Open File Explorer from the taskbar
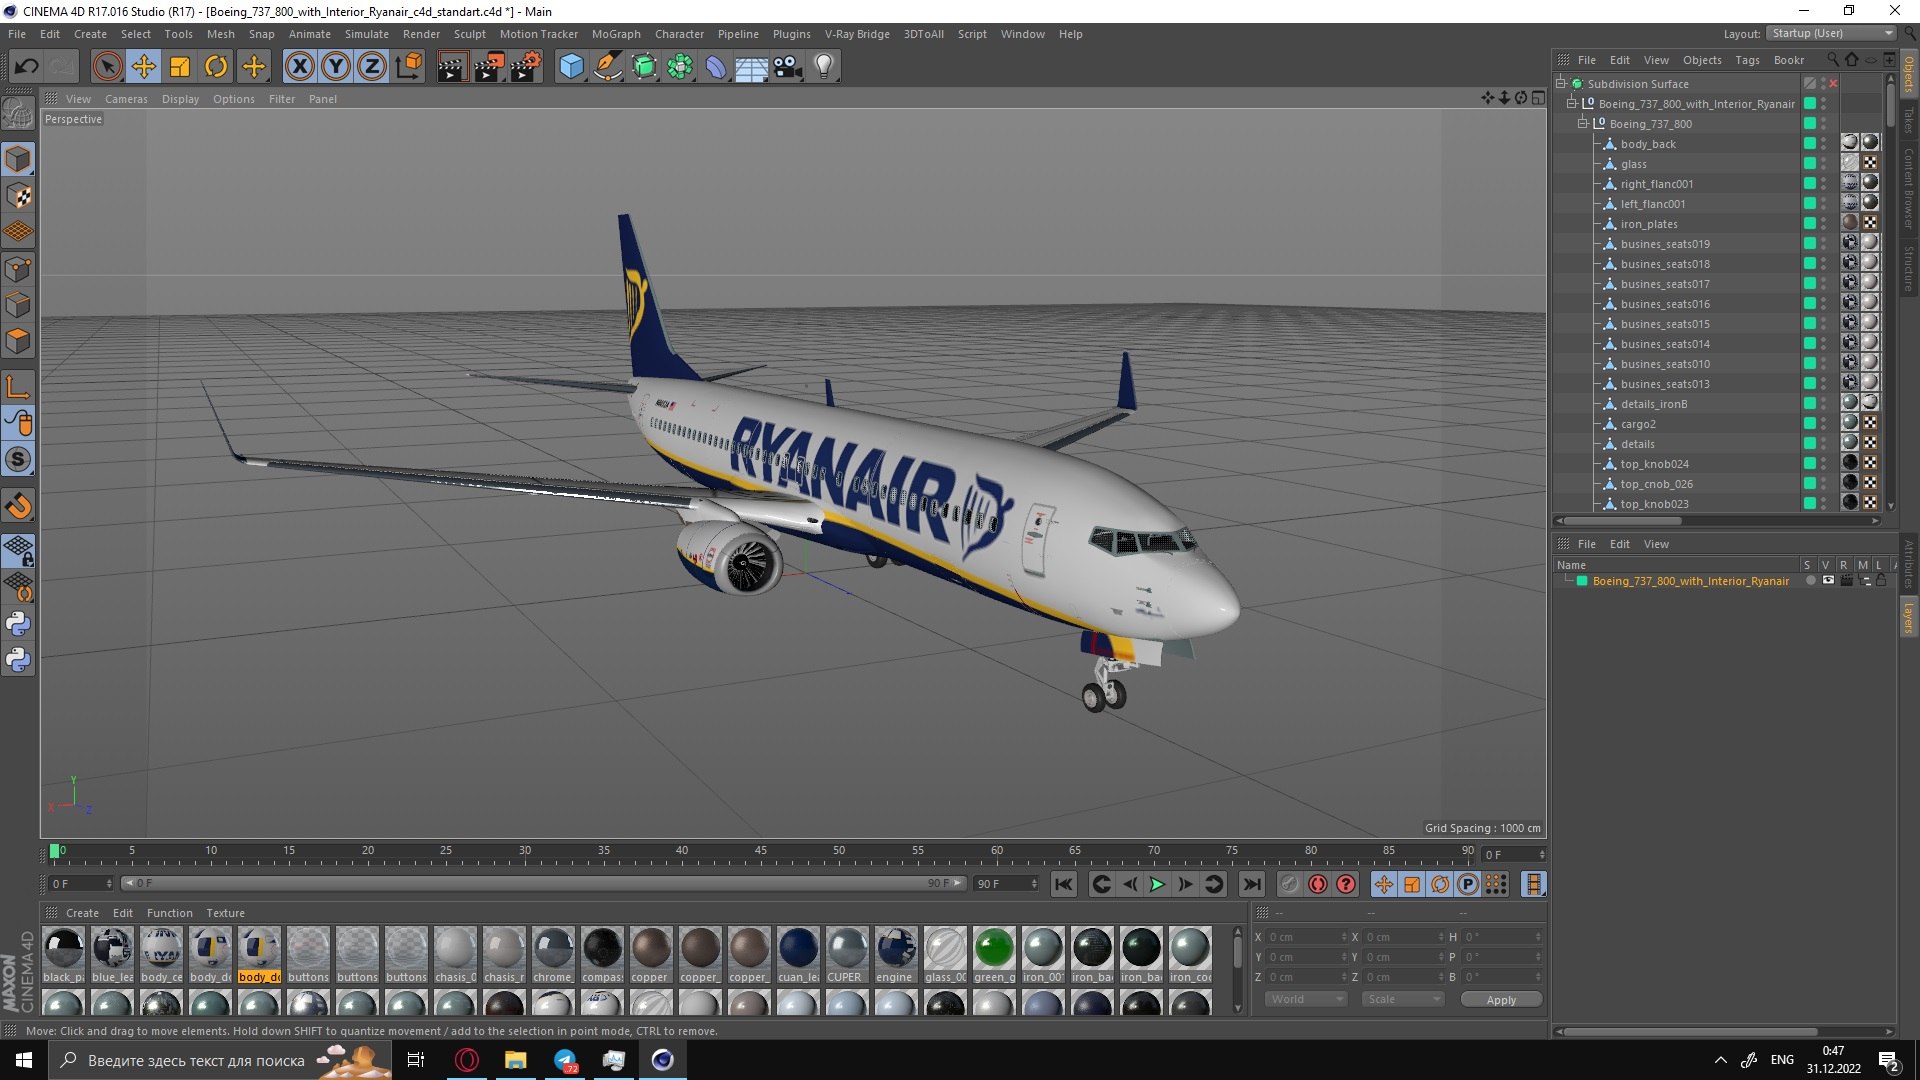Screen dimensions: 1920x1080 coord(515,1060)
